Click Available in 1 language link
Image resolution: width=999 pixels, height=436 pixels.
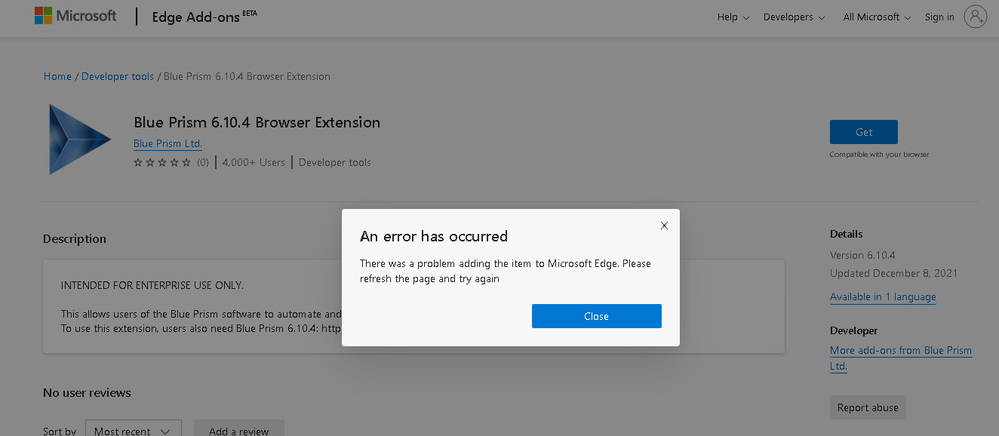pyautogui.click(x=883, y=297)
